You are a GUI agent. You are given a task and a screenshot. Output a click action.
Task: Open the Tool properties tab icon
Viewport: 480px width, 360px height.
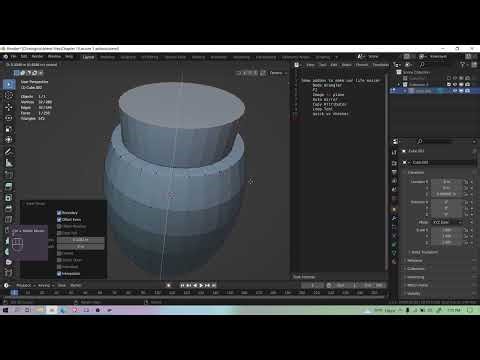coord(394,152)
